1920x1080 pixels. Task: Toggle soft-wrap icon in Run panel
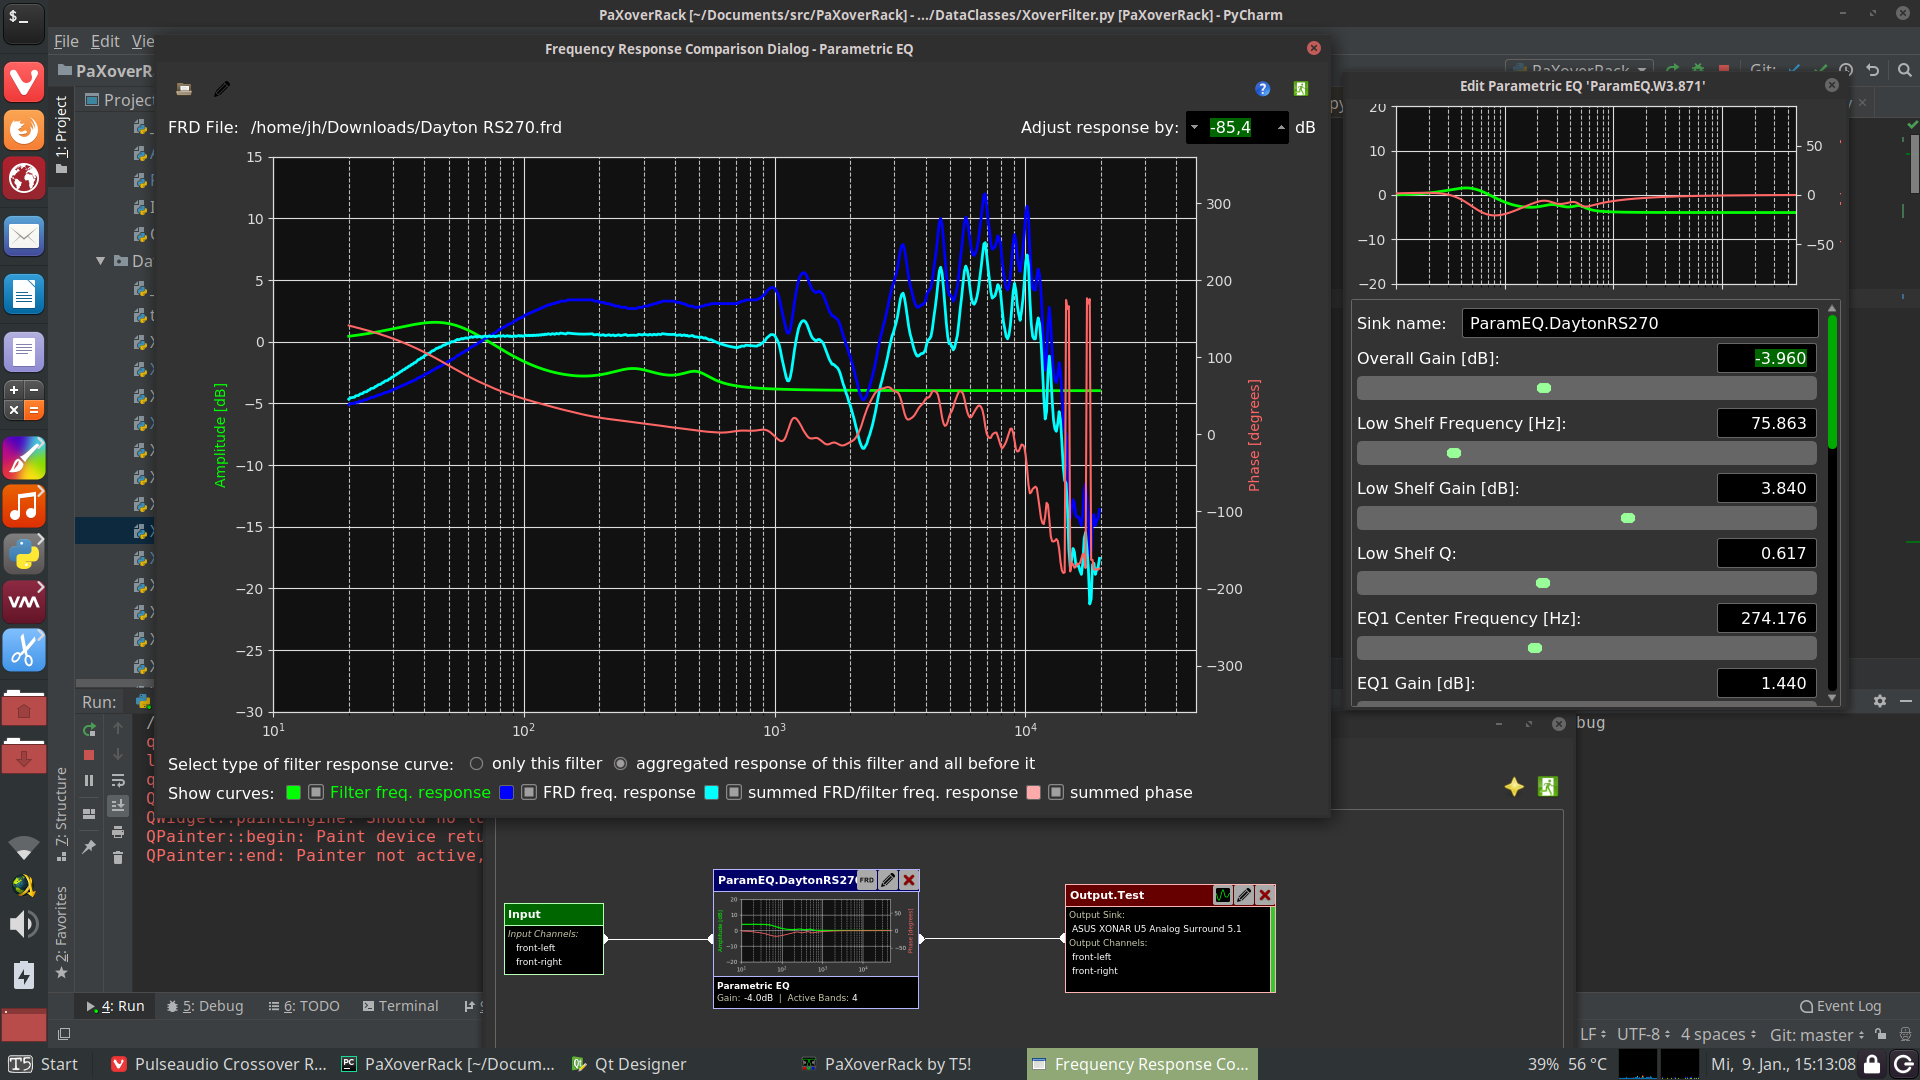click(x=118, y=781)
